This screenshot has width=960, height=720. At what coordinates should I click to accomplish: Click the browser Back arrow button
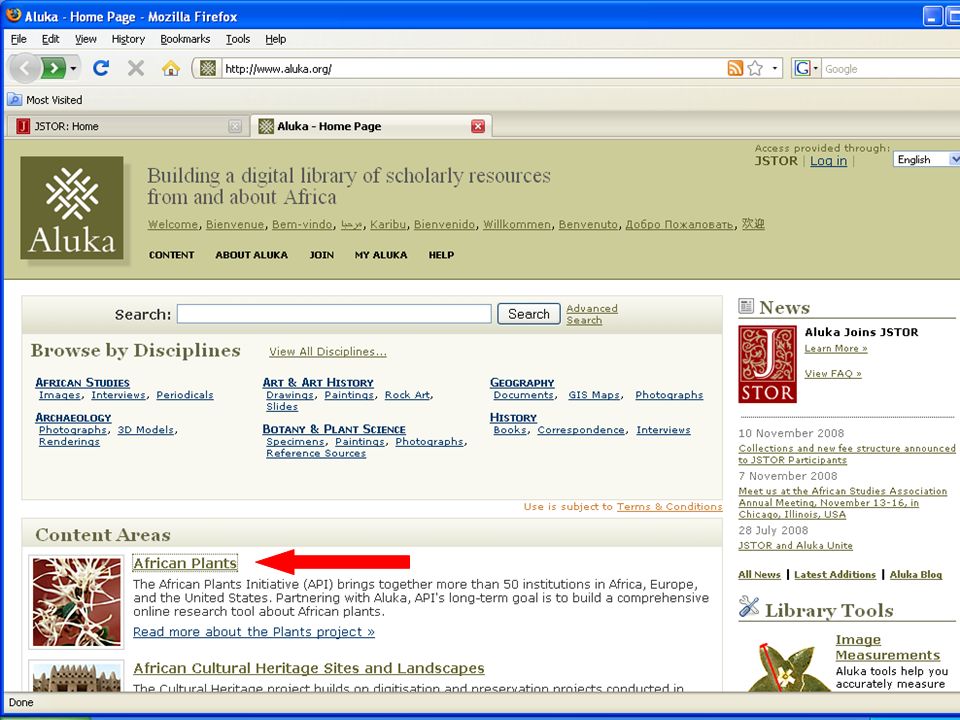click(24, 68)
